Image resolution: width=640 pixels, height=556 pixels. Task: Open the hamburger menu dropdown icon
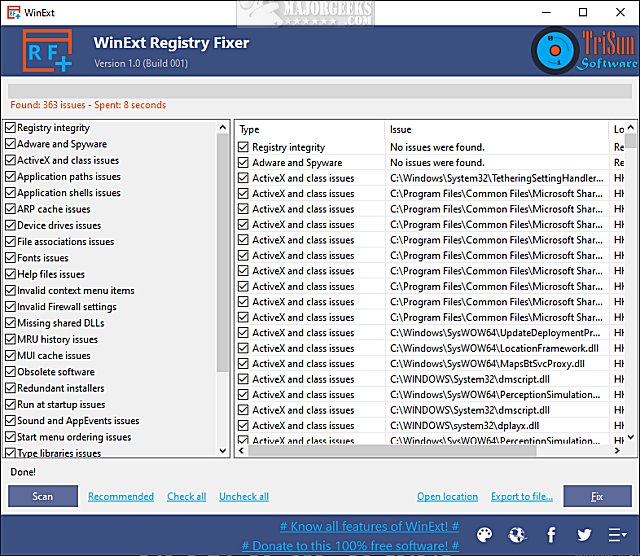click(x=617, y=535)
